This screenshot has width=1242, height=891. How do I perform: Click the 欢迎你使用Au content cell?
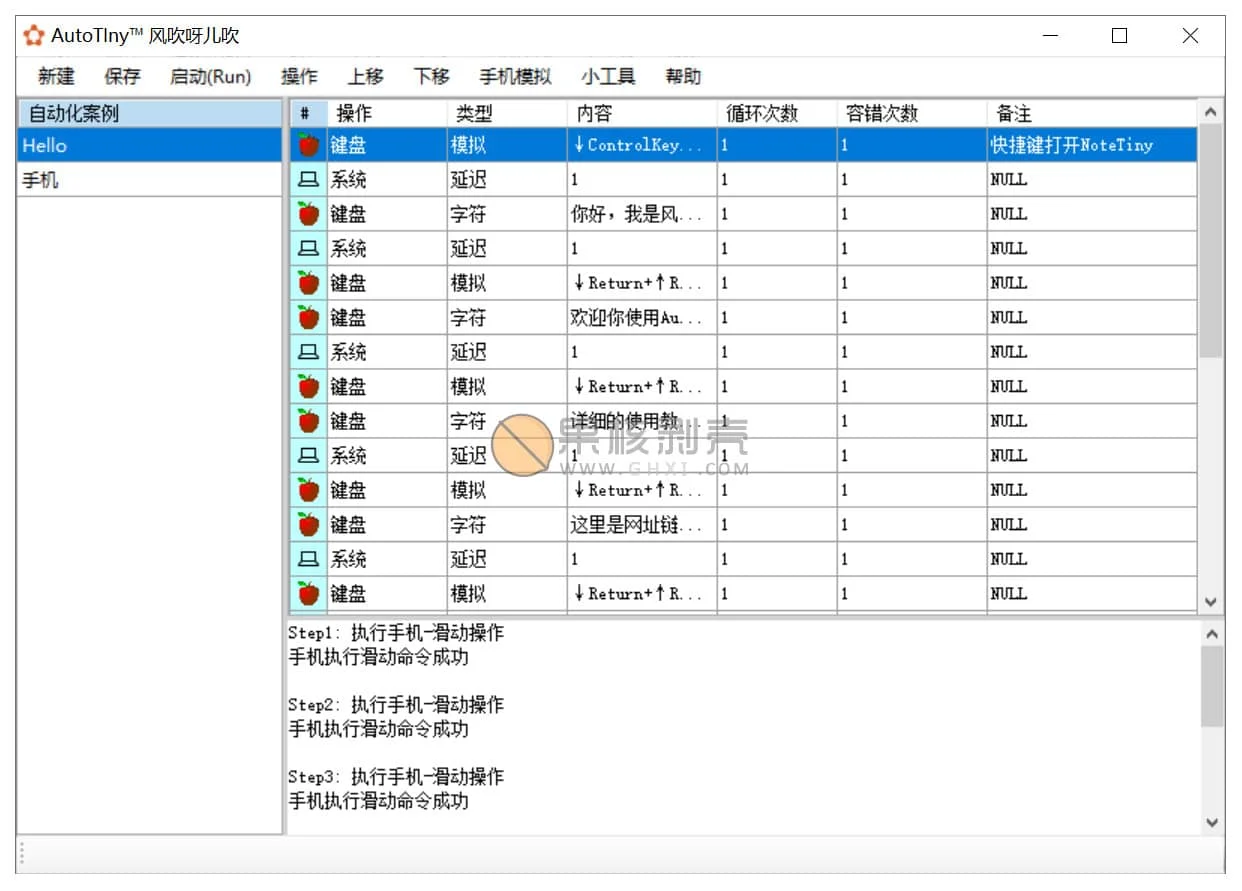(x=642, y=318)
